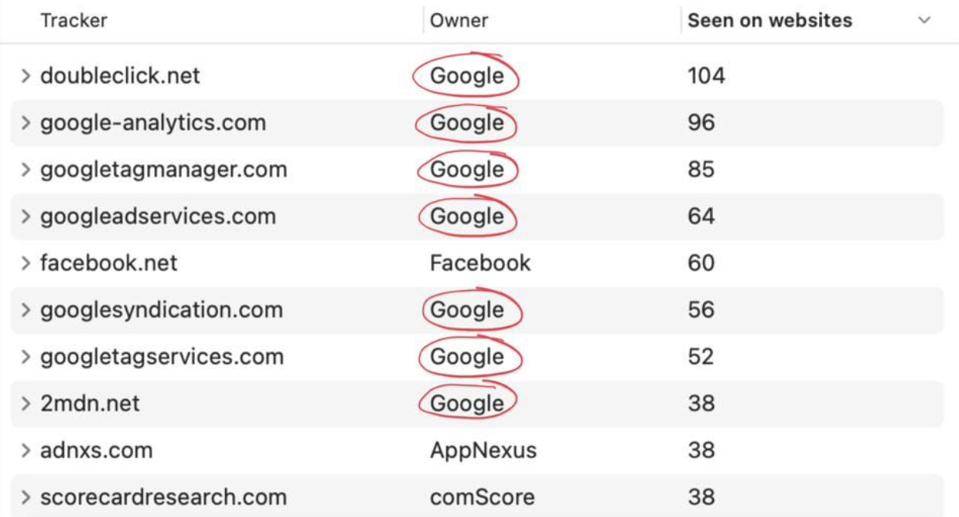959x517 pixels.
Task: Toggle sort order arrow on Seen on websites
Action: [924, 20]
